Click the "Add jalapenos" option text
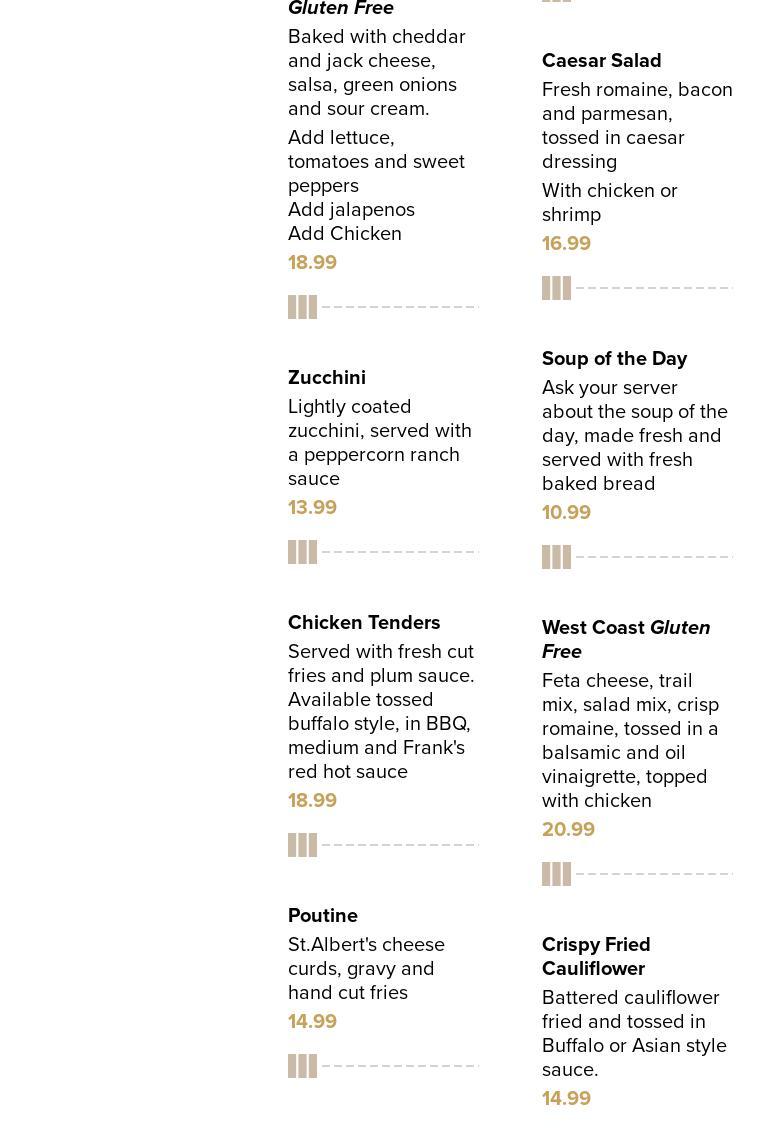Viewport: 770px width, 1128px height. (x=351, y=210)
